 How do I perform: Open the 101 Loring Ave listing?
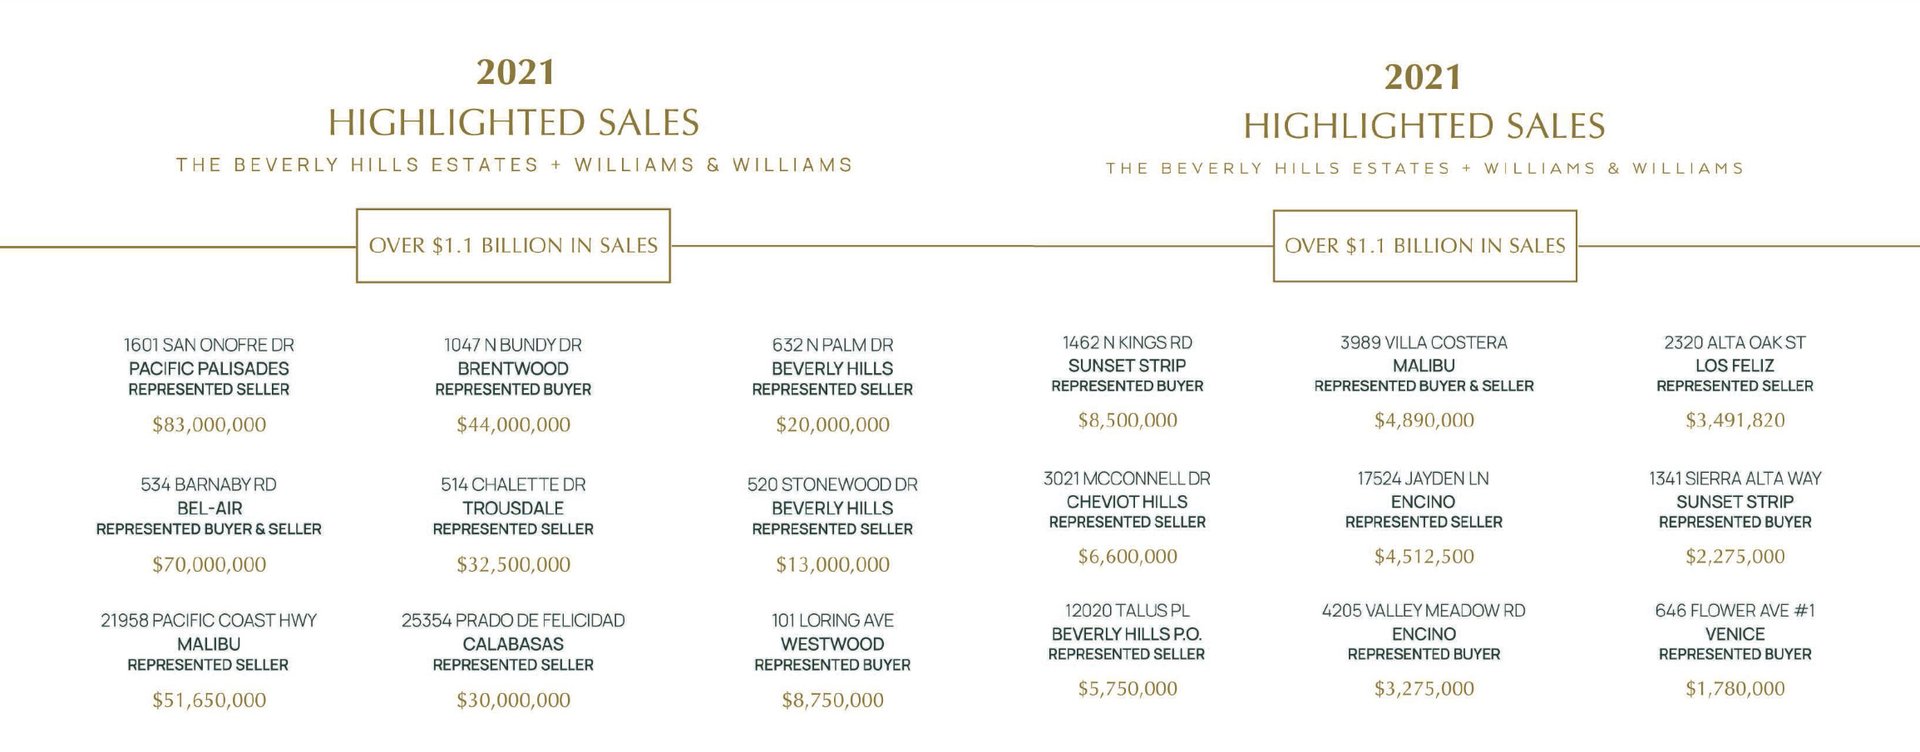point(832,621)
